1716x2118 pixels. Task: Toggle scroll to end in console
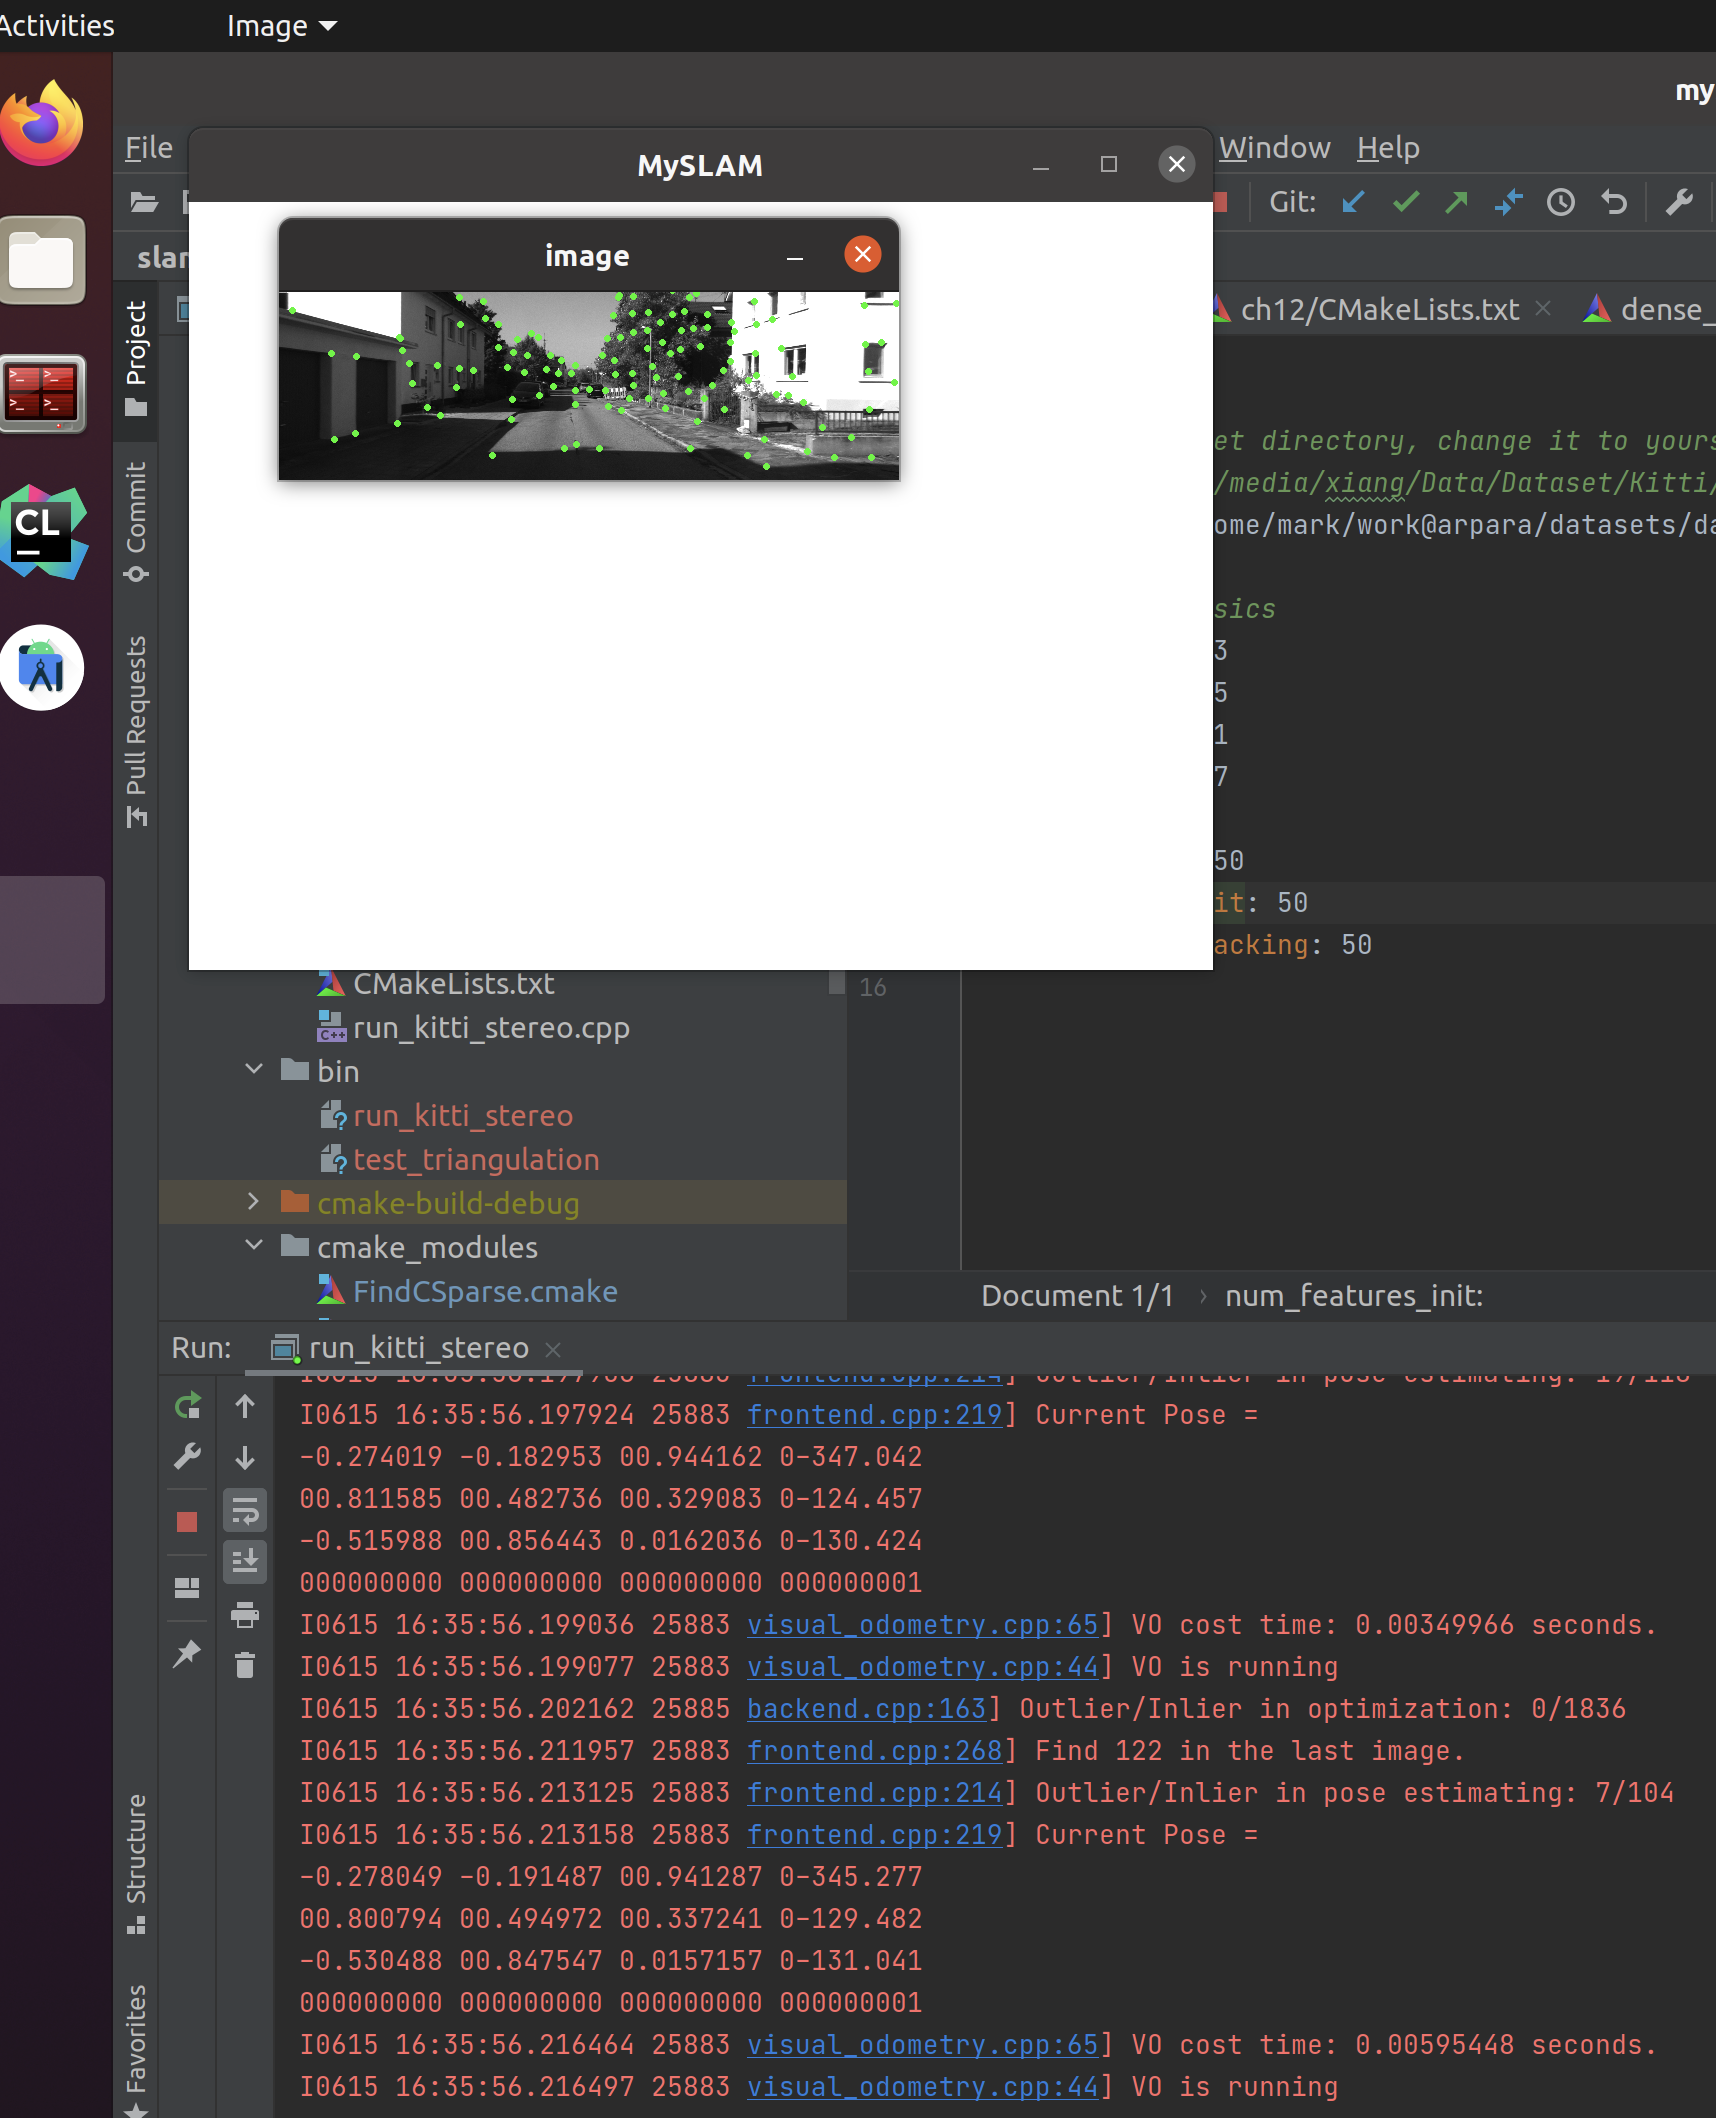(x=245, y=1562)
